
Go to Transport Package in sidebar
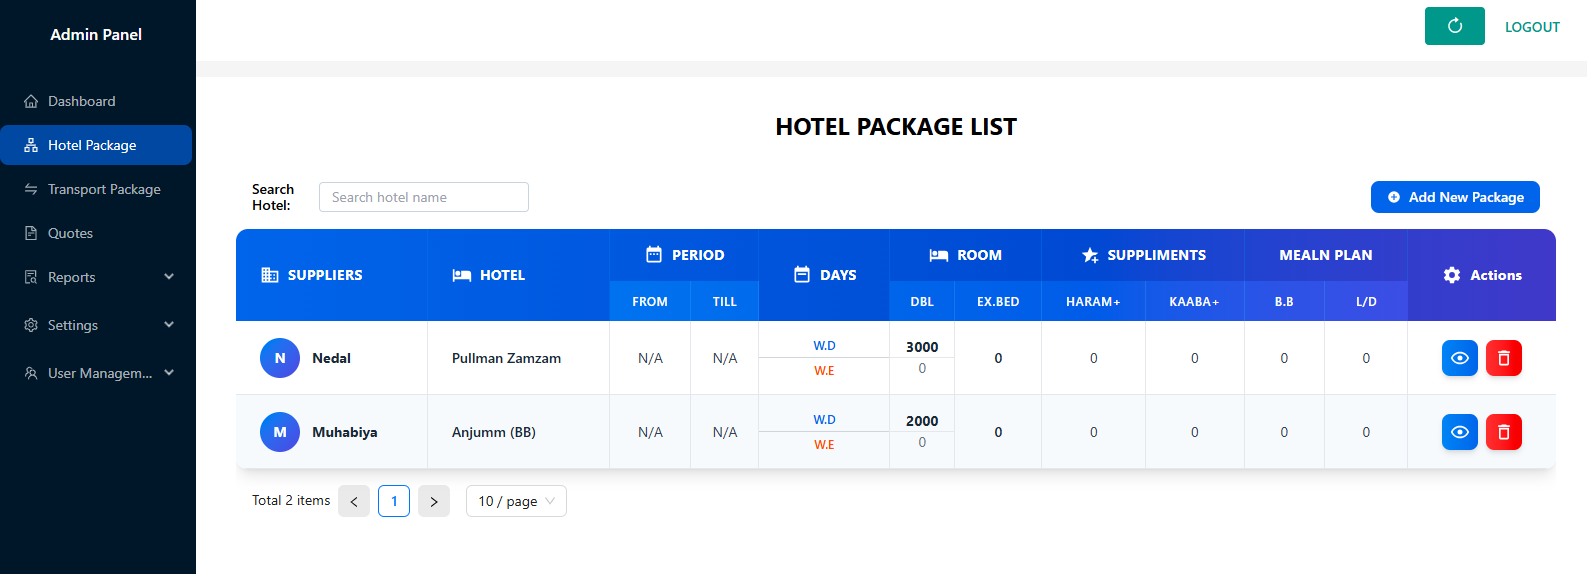(104, 189)
